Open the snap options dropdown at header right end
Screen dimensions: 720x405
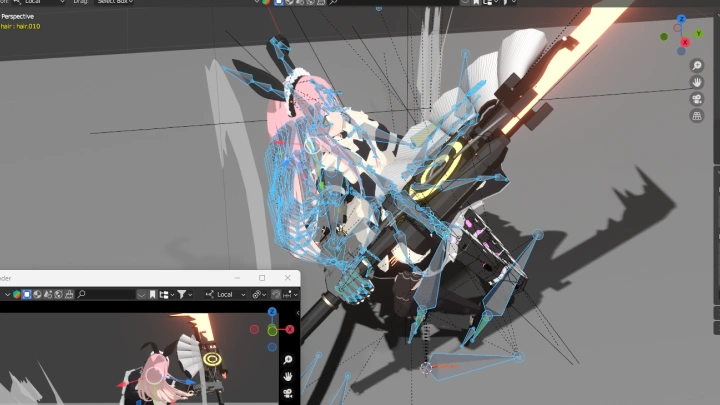[291, 294]
